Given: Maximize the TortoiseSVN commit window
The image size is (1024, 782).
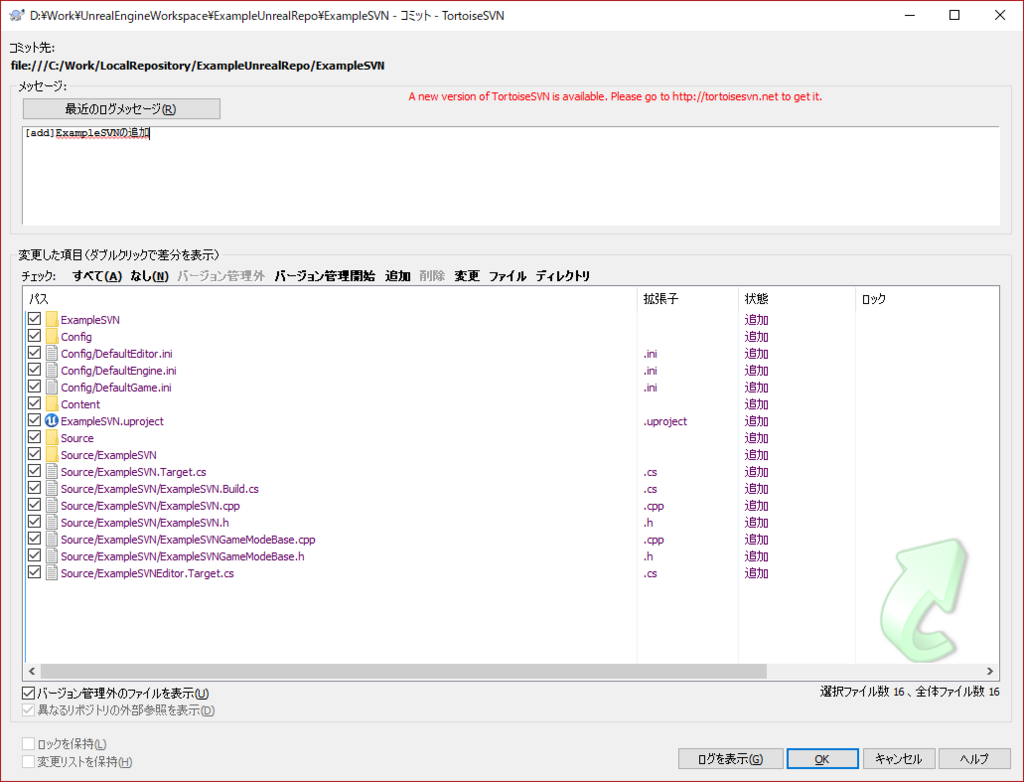Looking at the screenshot, I should click(x=954, y=15).
